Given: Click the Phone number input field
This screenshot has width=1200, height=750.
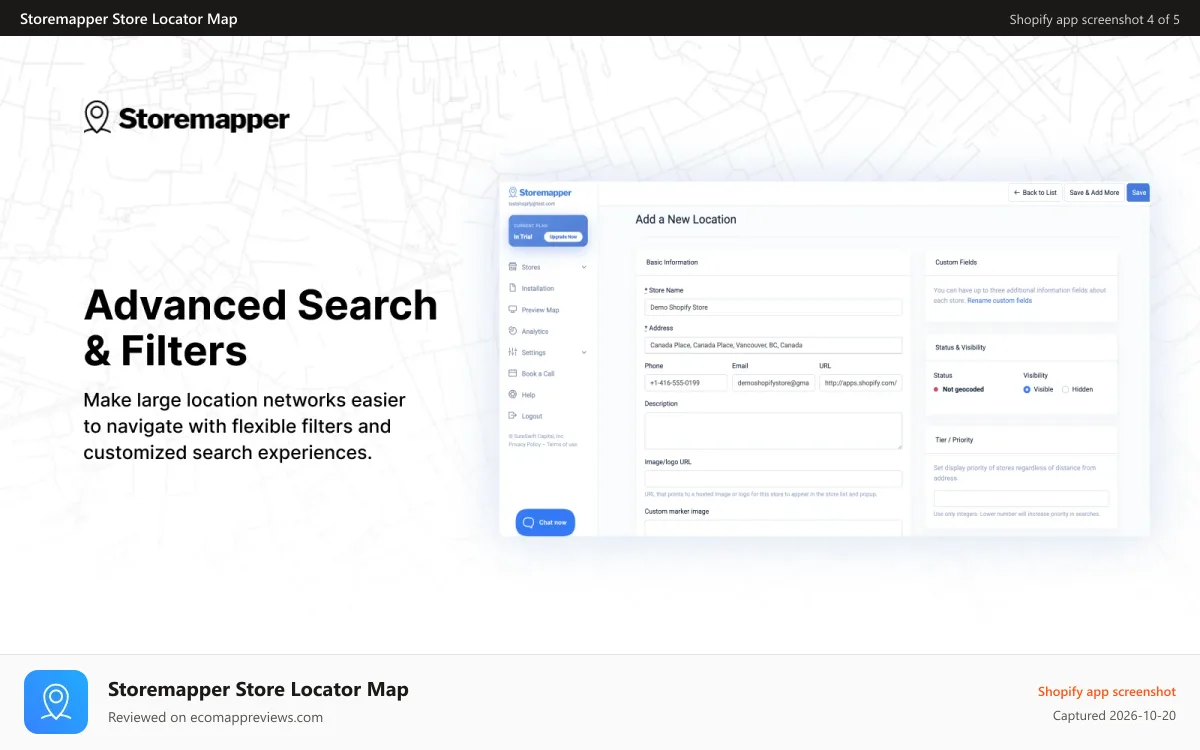Looking at the screenshot, I should (x=686, y=382).
